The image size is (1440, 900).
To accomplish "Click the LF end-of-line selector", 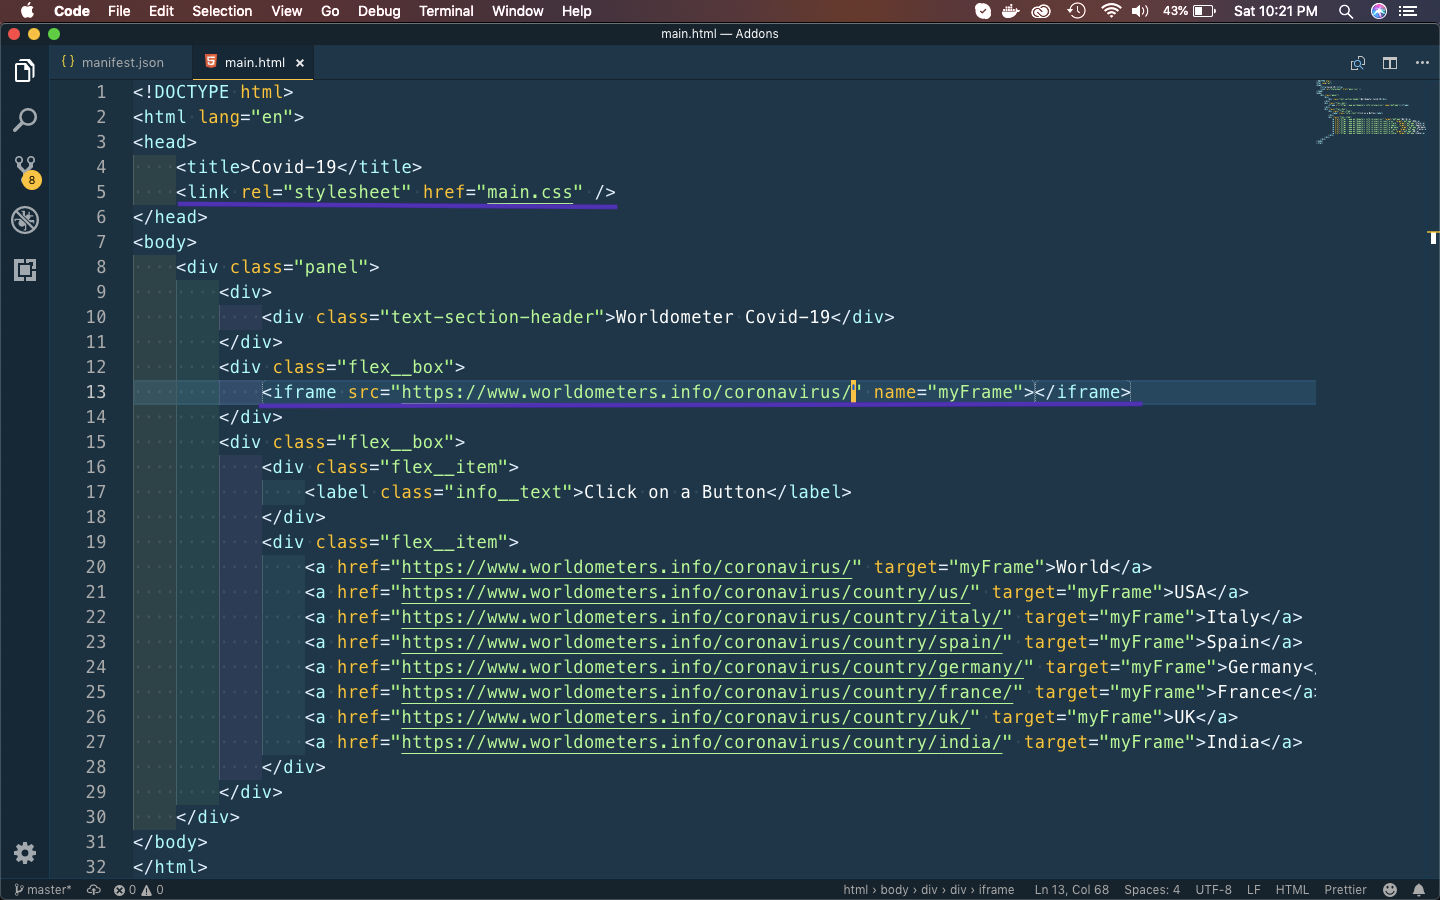I will click(1253, 890).
